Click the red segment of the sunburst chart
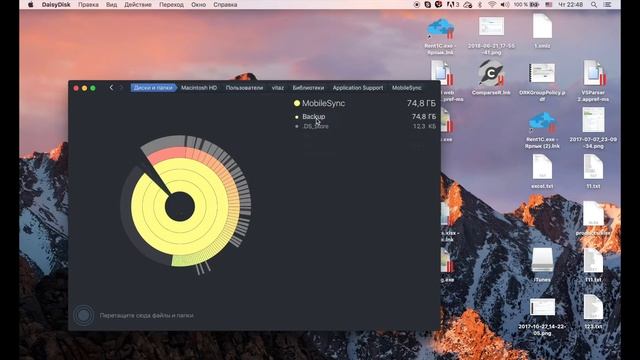 pos(167,155)
